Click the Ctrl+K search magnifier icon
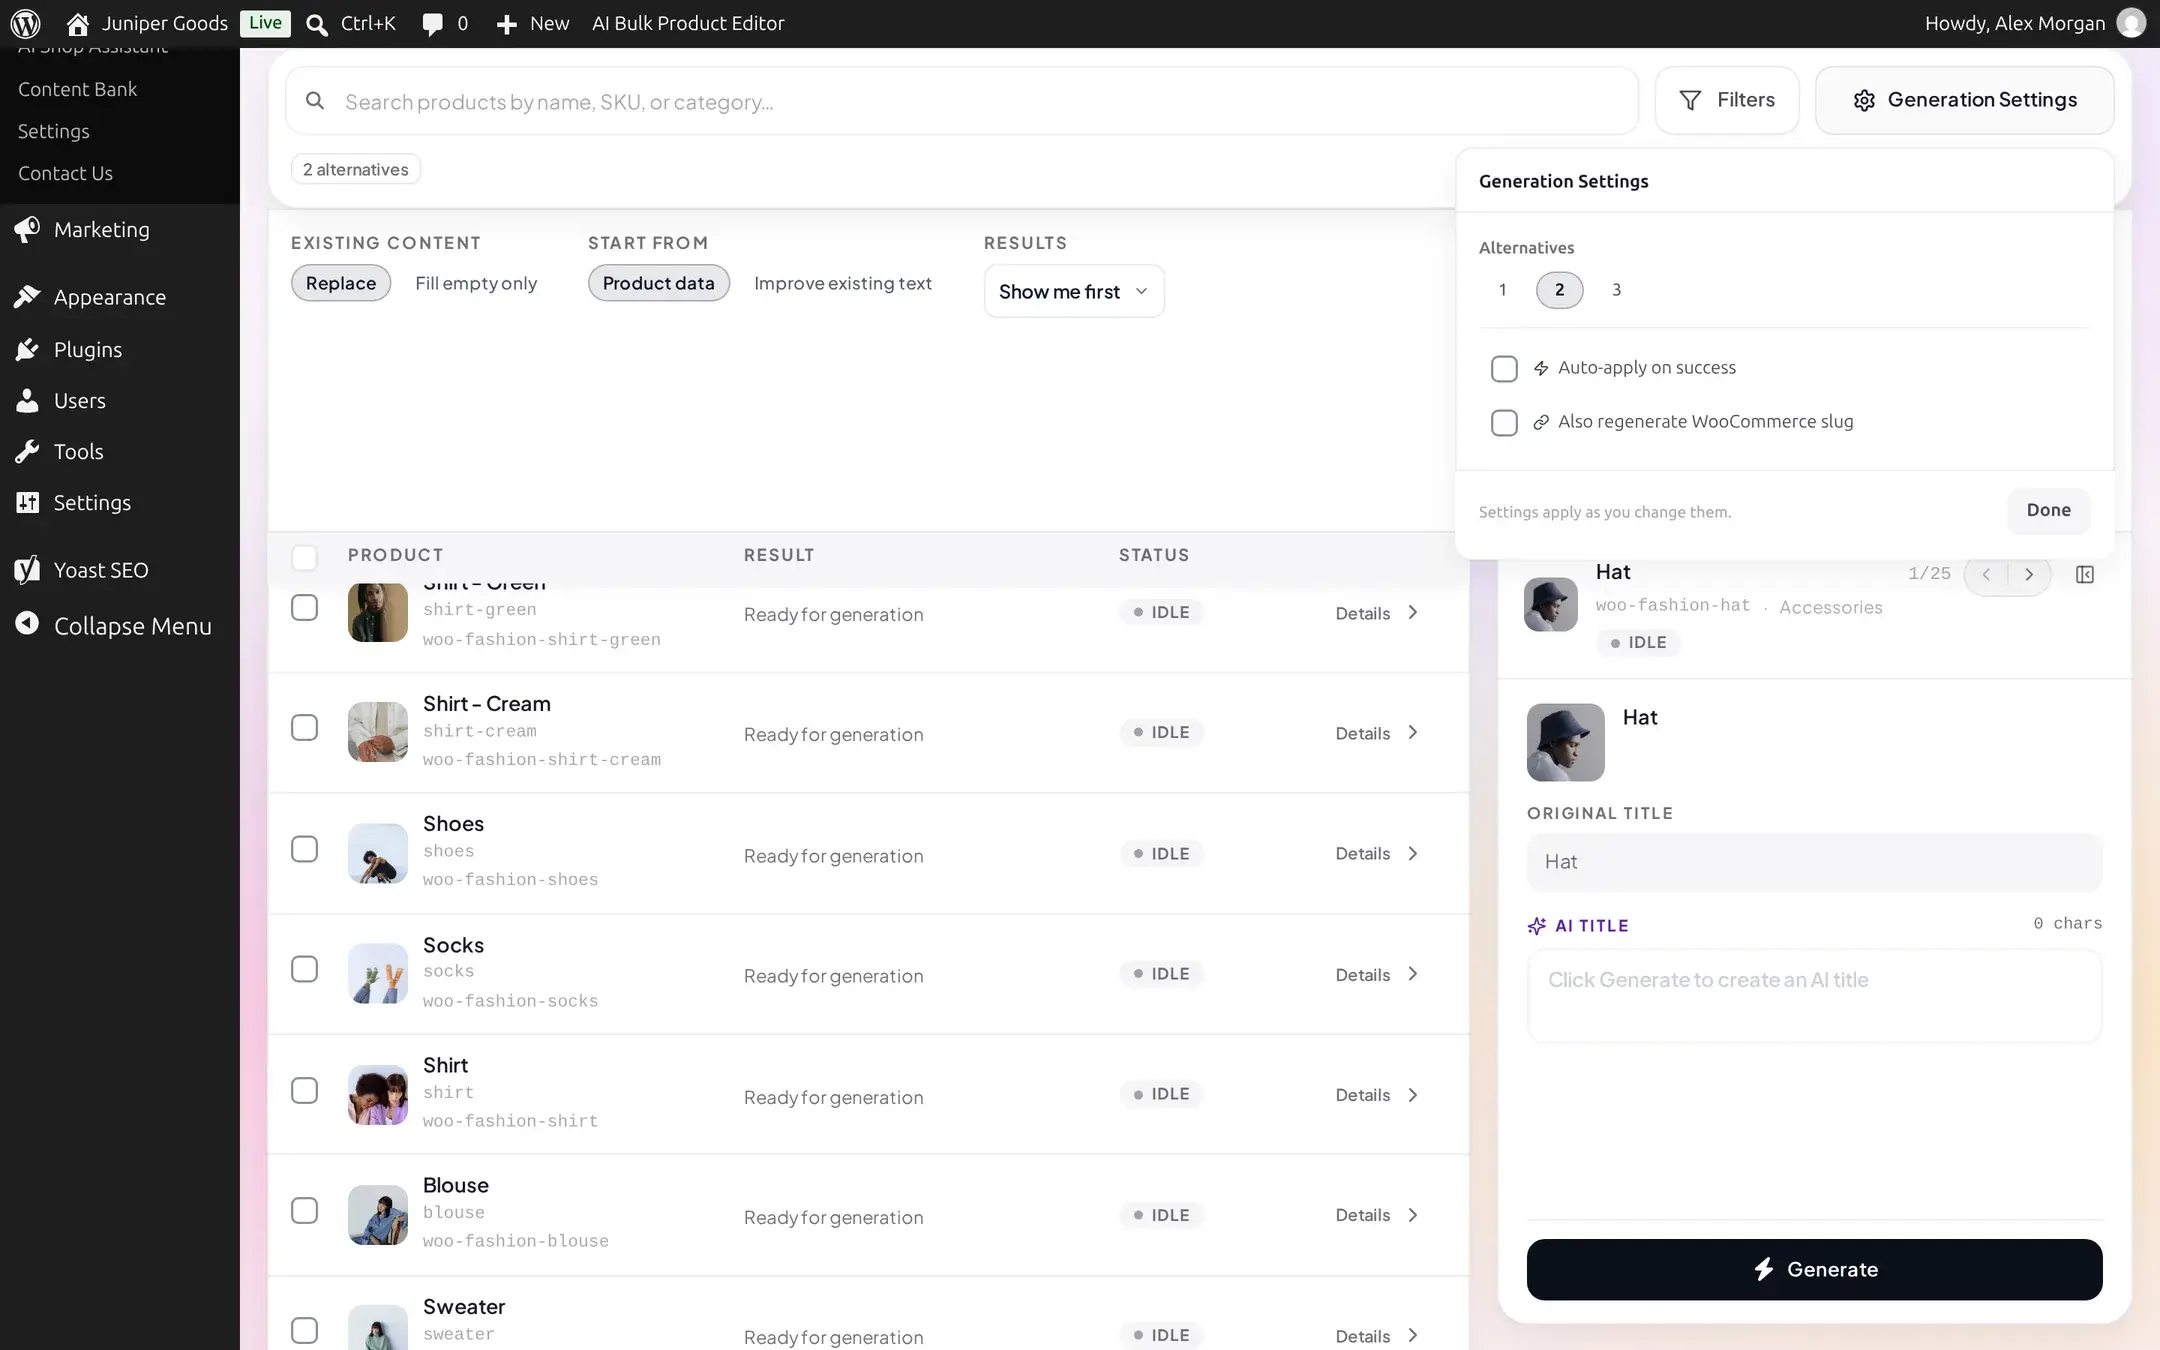Image resolution: width=2160 pixels, height=1350 pixels. tap(317, 24)
